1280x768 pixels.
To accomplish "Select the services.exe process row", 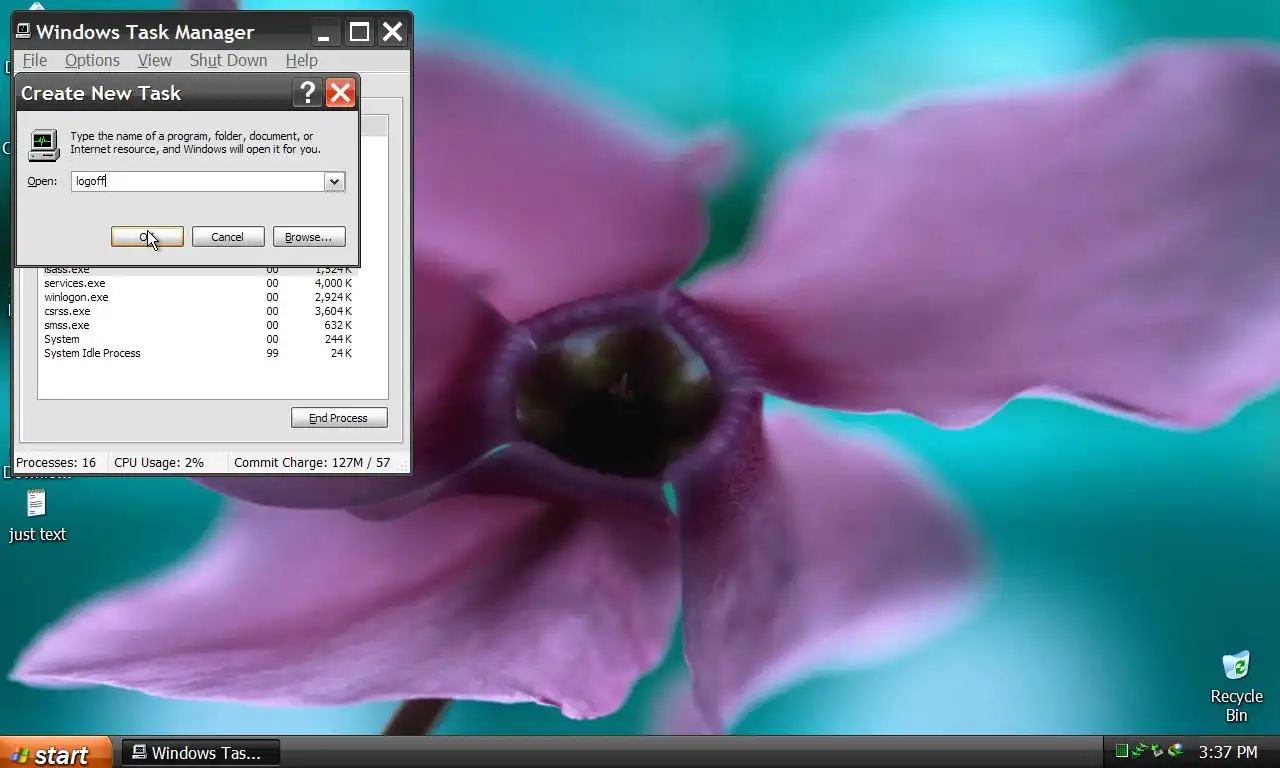I will point(198,283).
